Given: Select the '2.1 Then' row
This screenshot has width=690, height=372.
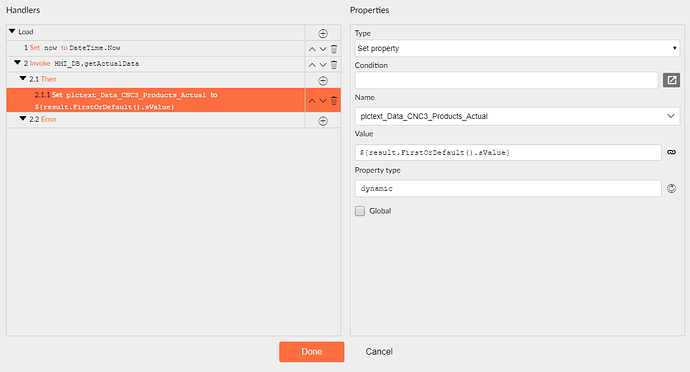Looking at the screenshot, I should 156,80.
